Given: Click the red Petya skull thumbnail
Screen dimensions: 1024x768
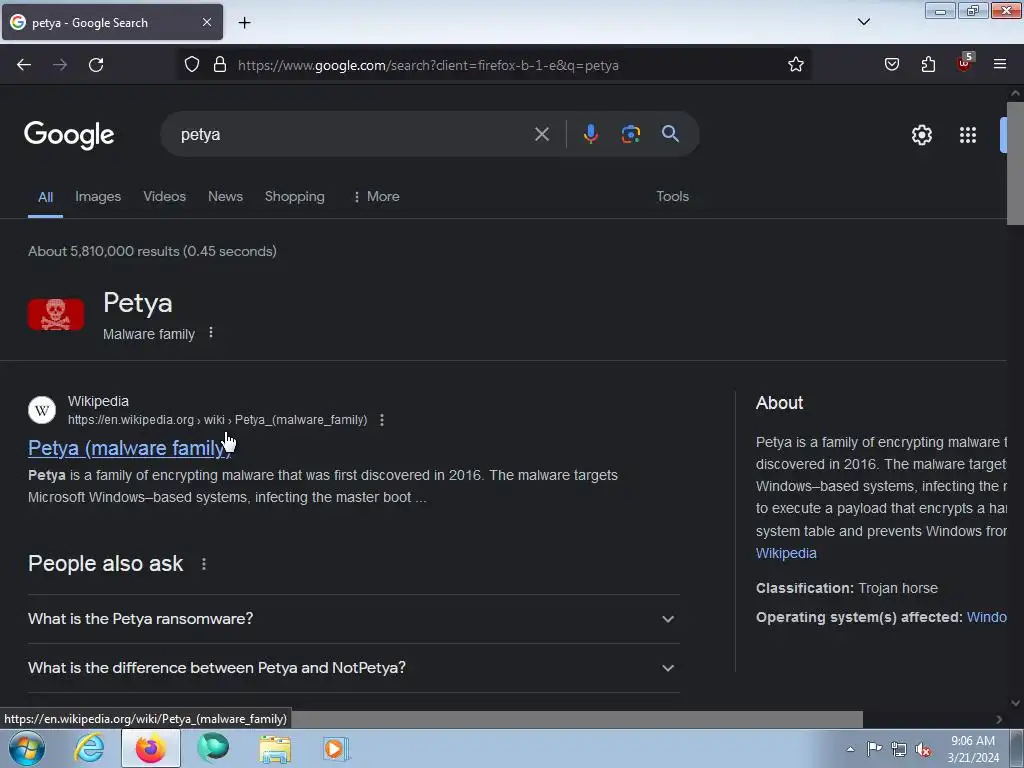Looking at the screenshot, I should click(56, 314).
